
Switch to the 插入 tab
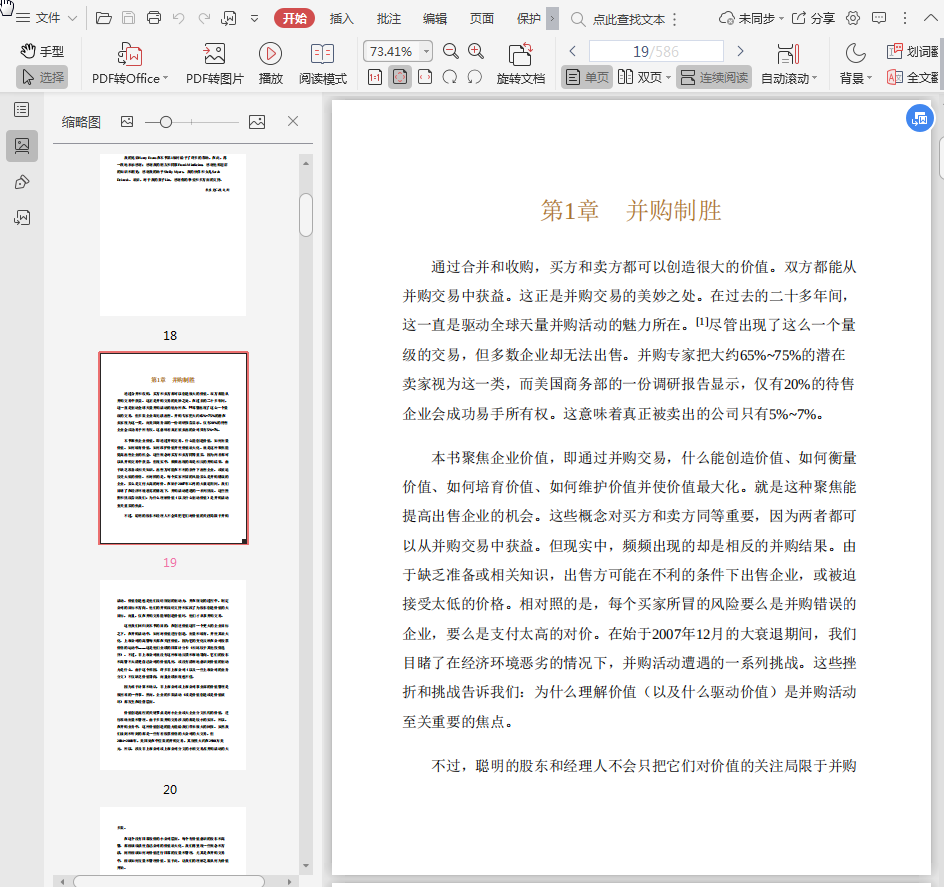click(x=342, y=18)
